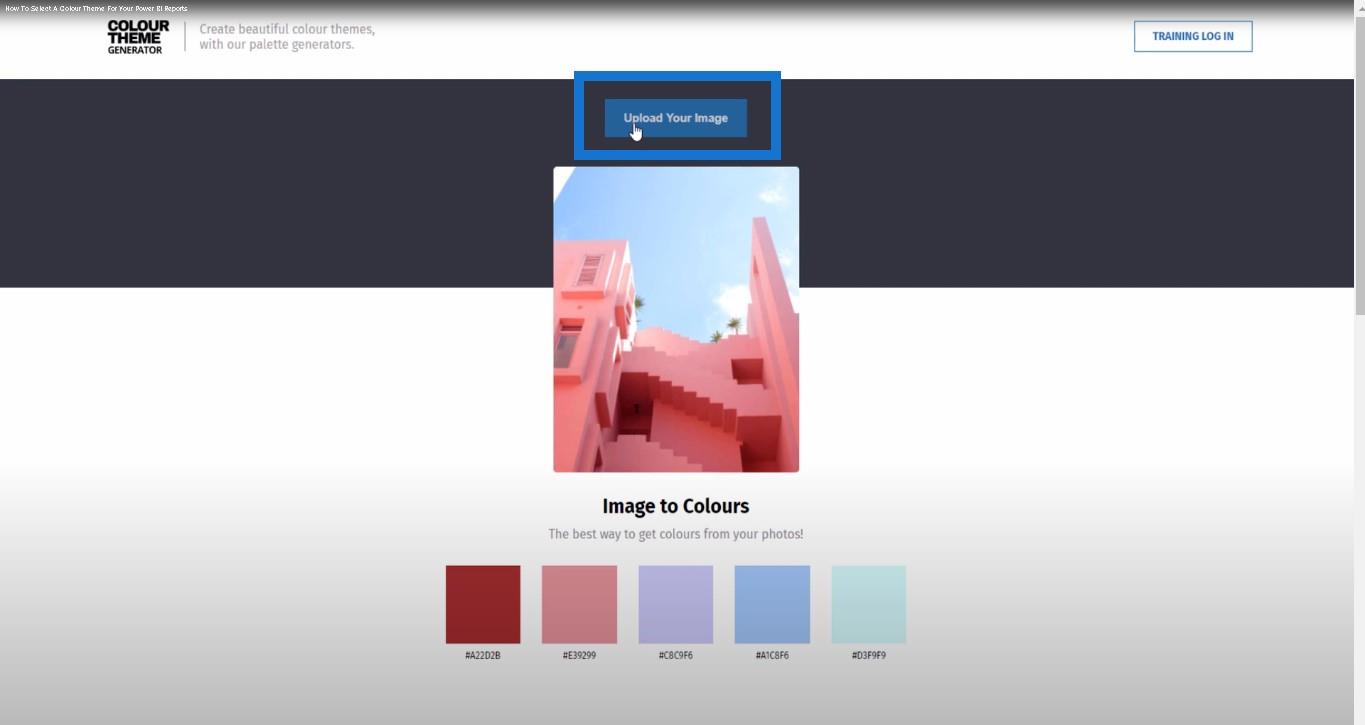Click the Image to Colours heading
This screenshot has height=725, width=1365.
(676, 506)
